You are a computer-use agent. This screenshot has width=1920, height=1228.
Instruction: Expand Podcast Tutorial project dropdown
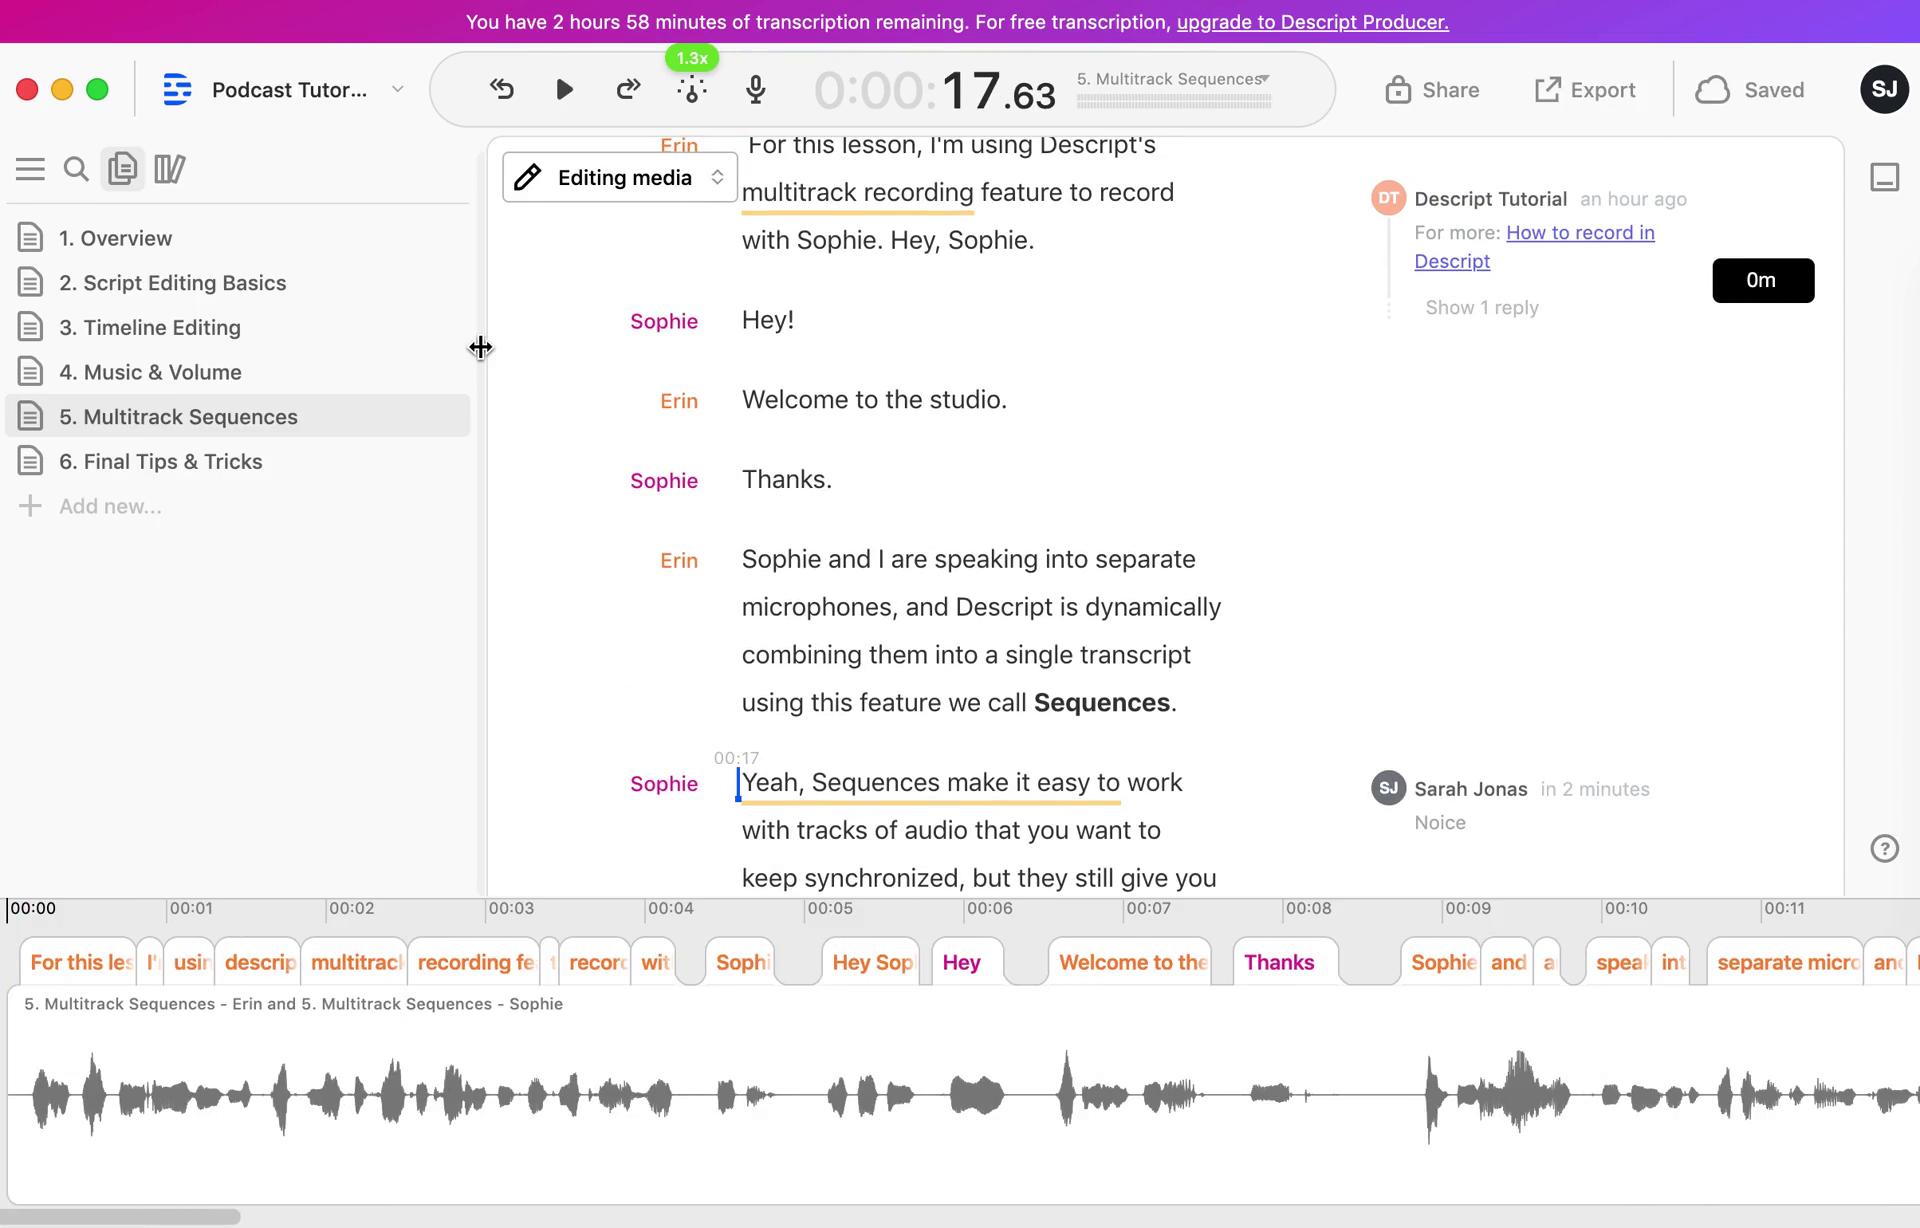tap(397, 89)
